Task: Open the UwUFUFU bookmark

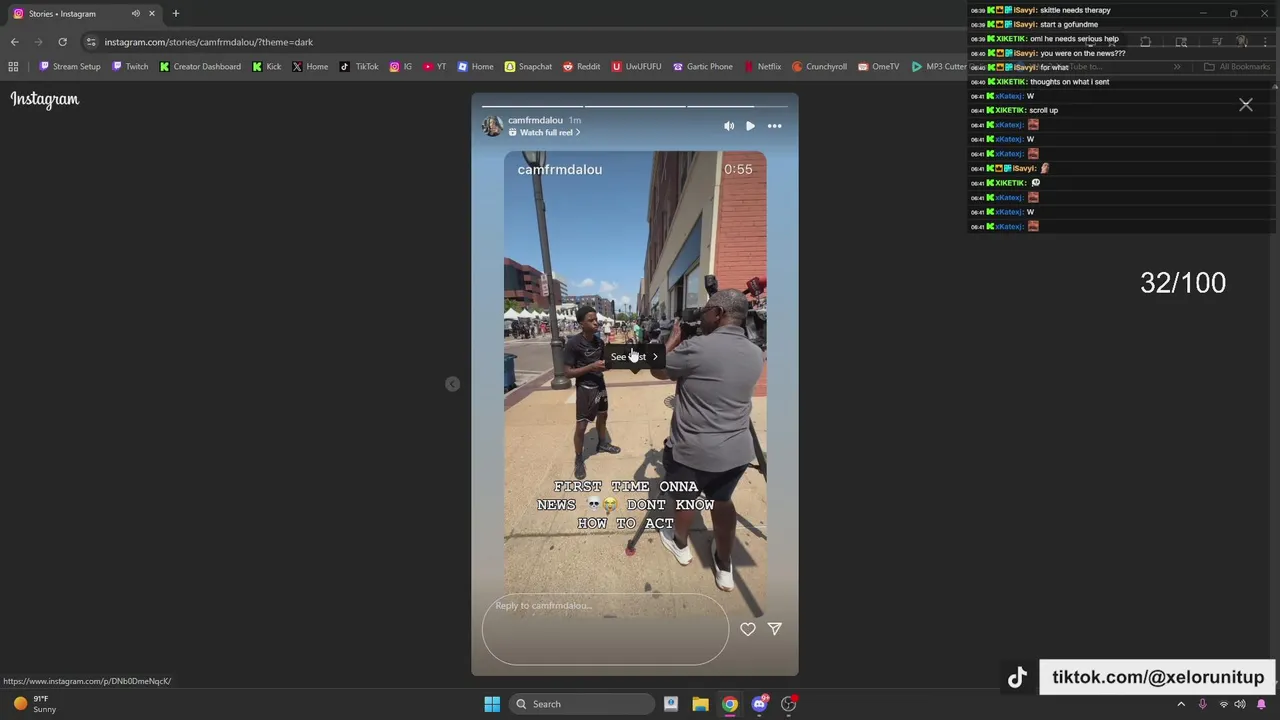Action: coord(637,67)
